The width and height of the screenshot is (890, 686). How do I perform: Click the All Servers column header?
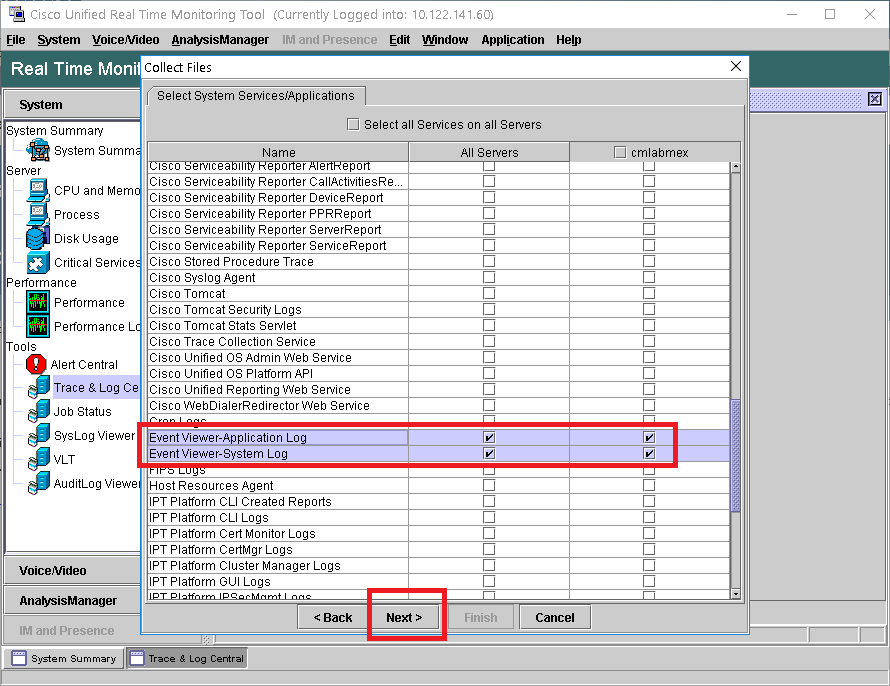489,152
